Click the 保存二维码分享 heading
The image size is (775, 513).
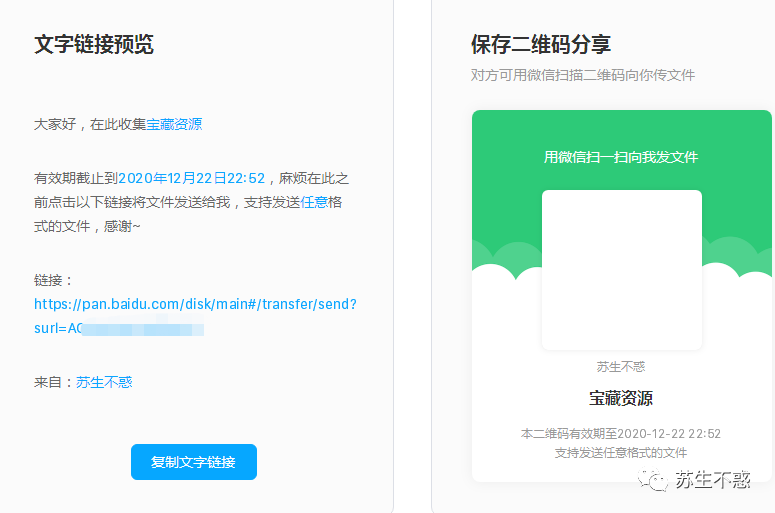coord(541,44)
